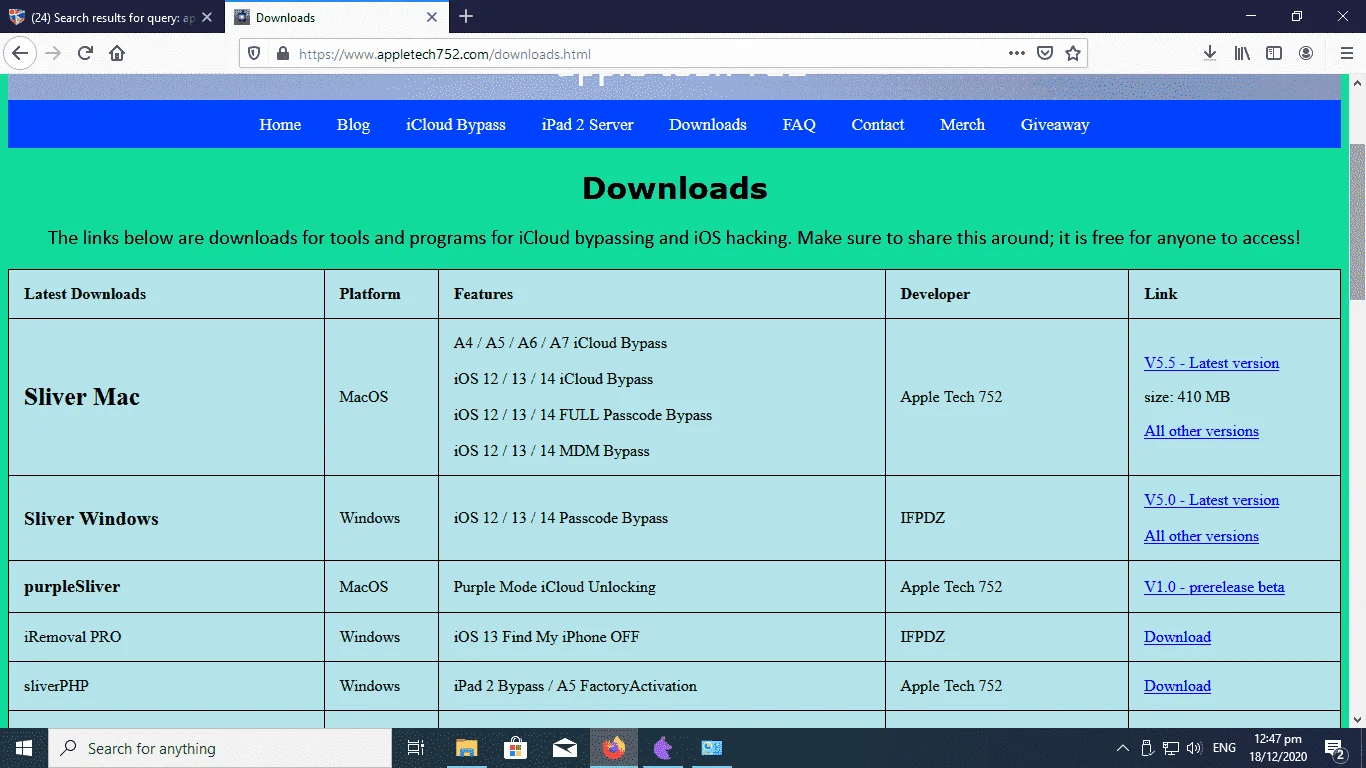Open the tracking protection shield icon

(254, 54)
